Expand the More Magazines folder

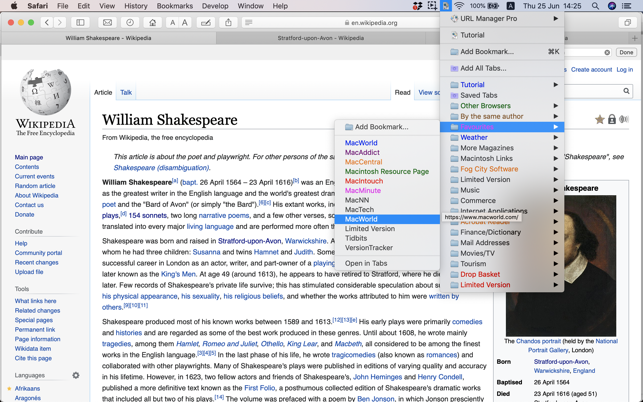502,148
